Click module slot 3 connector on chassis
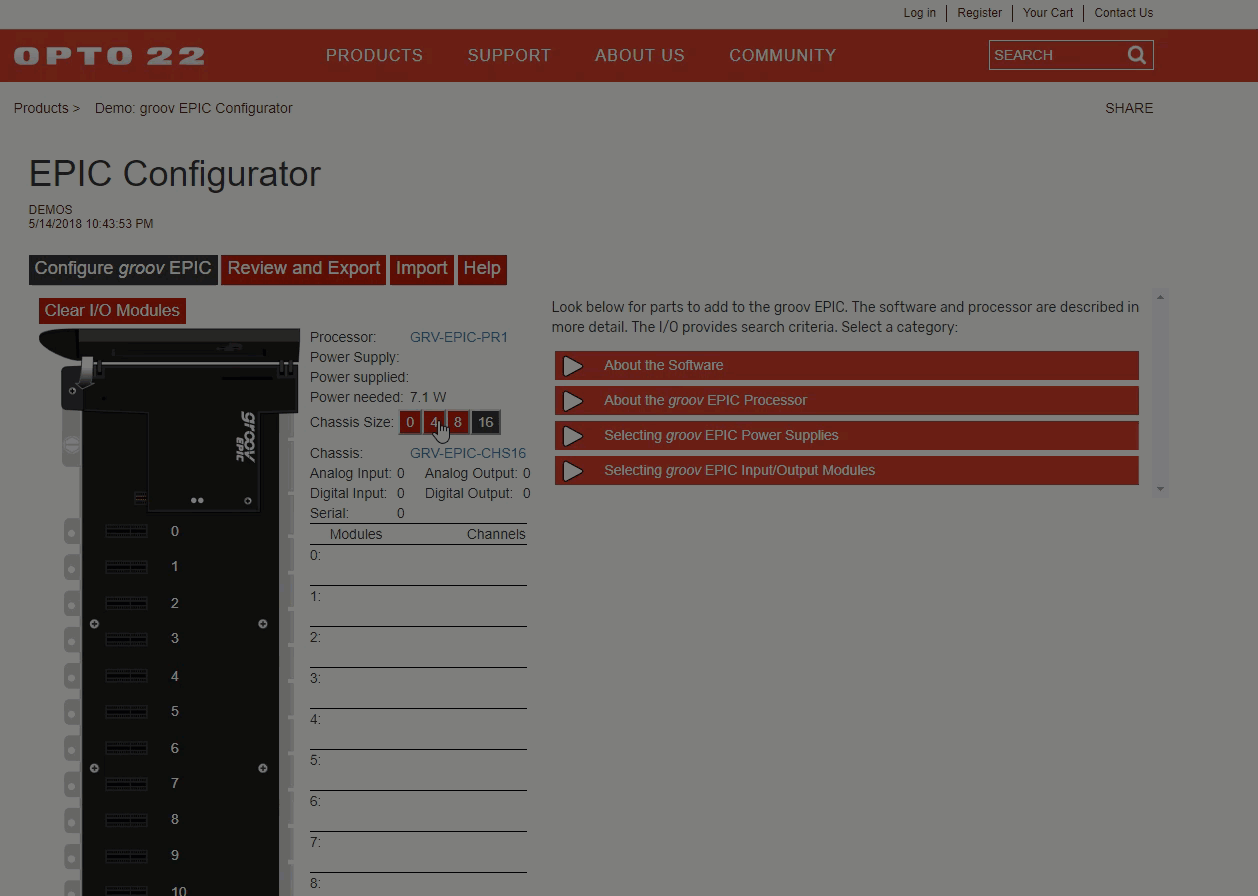This screenshot has width=1258, height=896. (x=127, y=639)
